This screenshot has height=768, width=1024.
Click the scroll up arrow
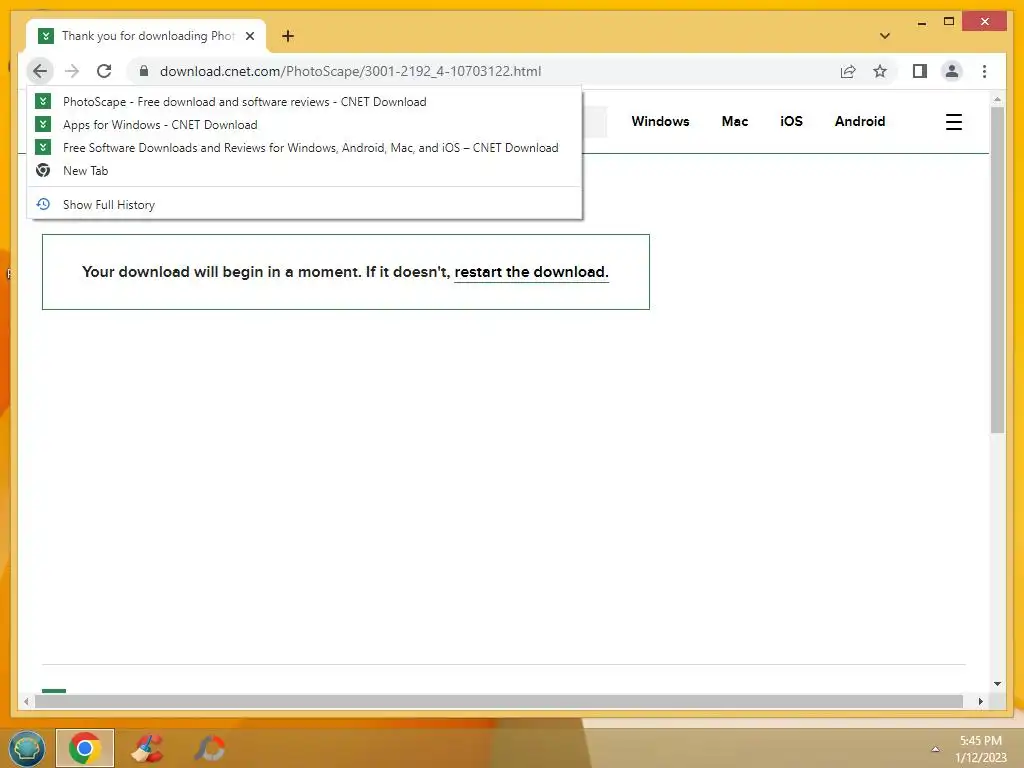point(997,99)
